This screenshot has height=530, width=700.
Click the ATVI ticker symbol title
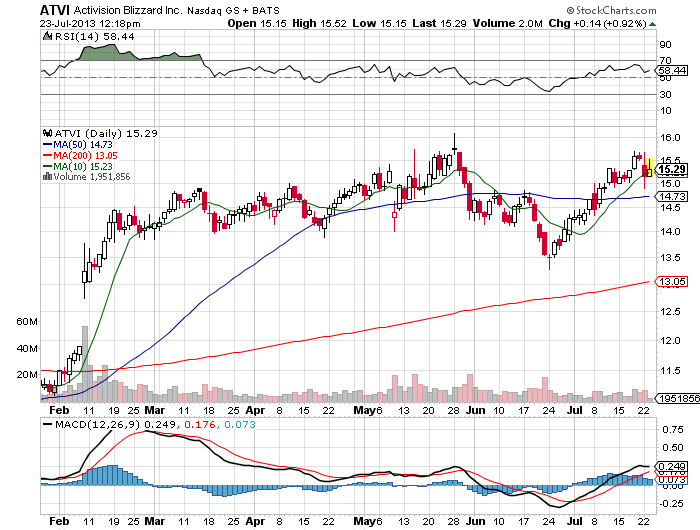55,10
